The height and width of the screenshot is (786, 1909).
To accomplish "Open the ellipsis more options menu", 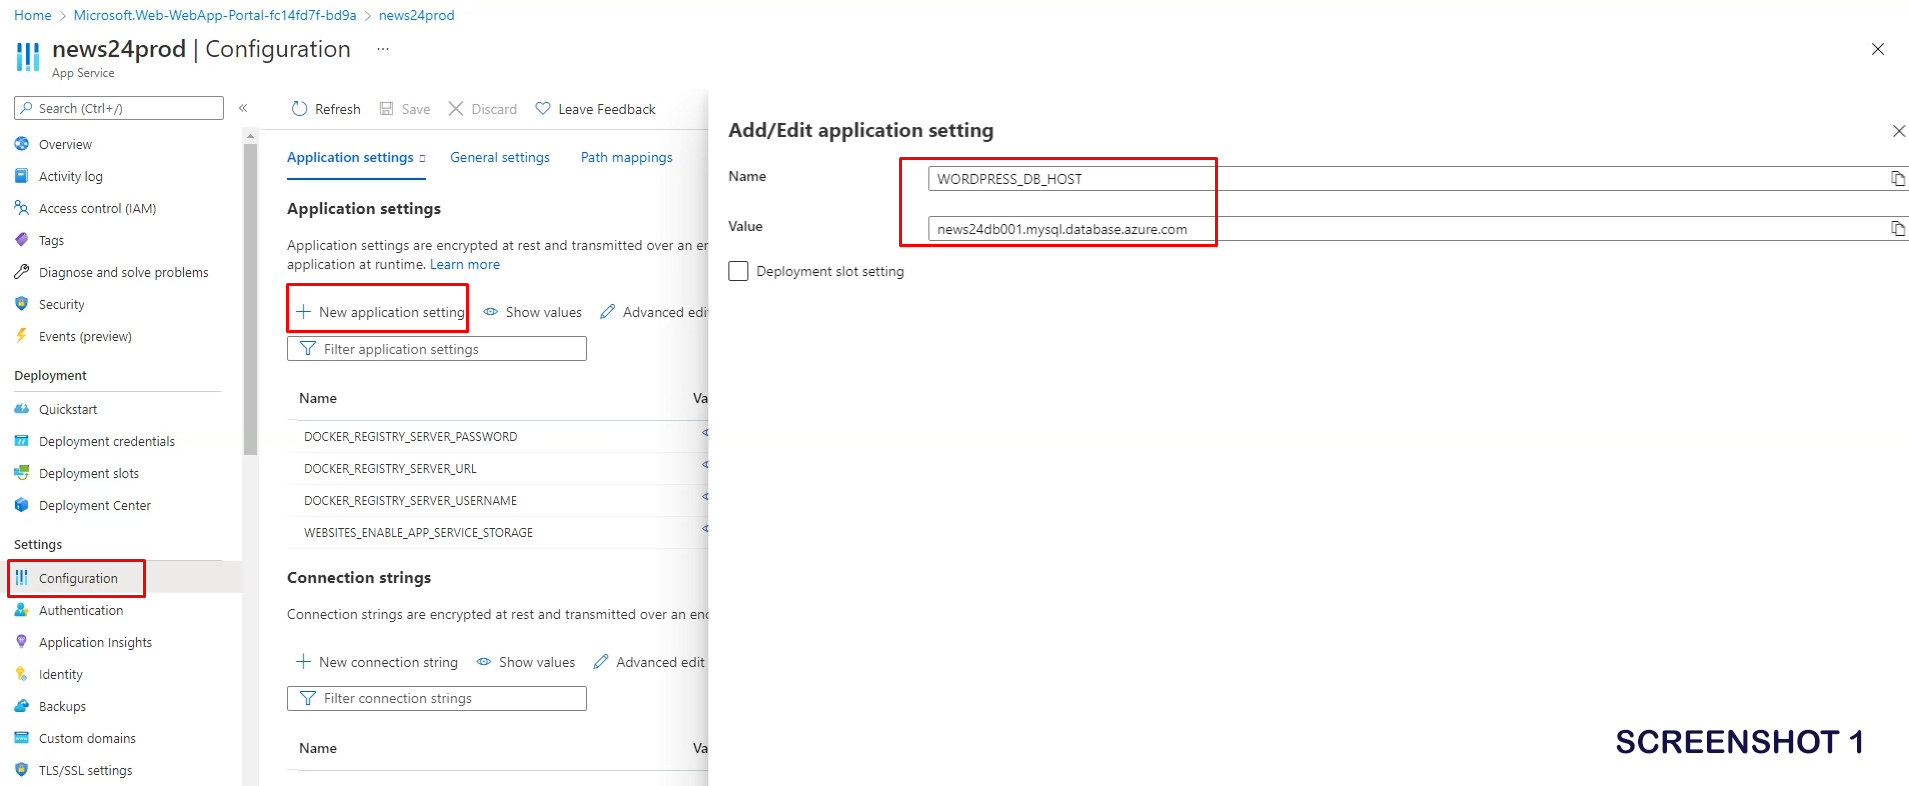I will pos(383,49).
